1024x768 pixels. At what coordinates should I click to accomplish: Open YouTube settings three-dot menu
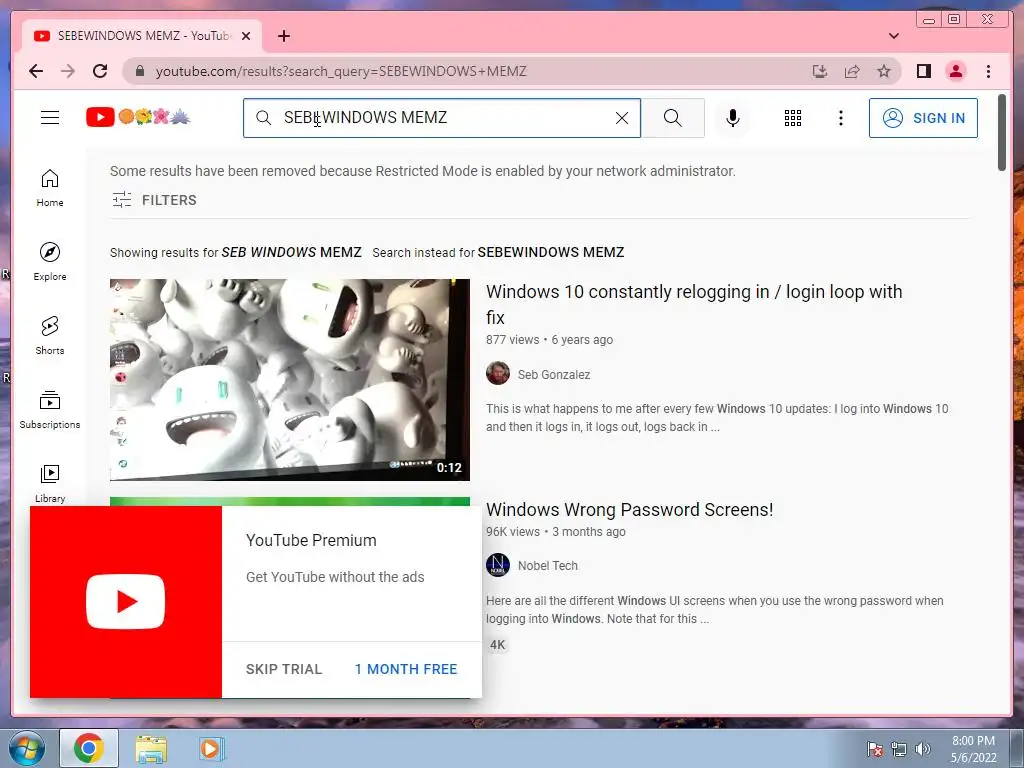(840, 118)
